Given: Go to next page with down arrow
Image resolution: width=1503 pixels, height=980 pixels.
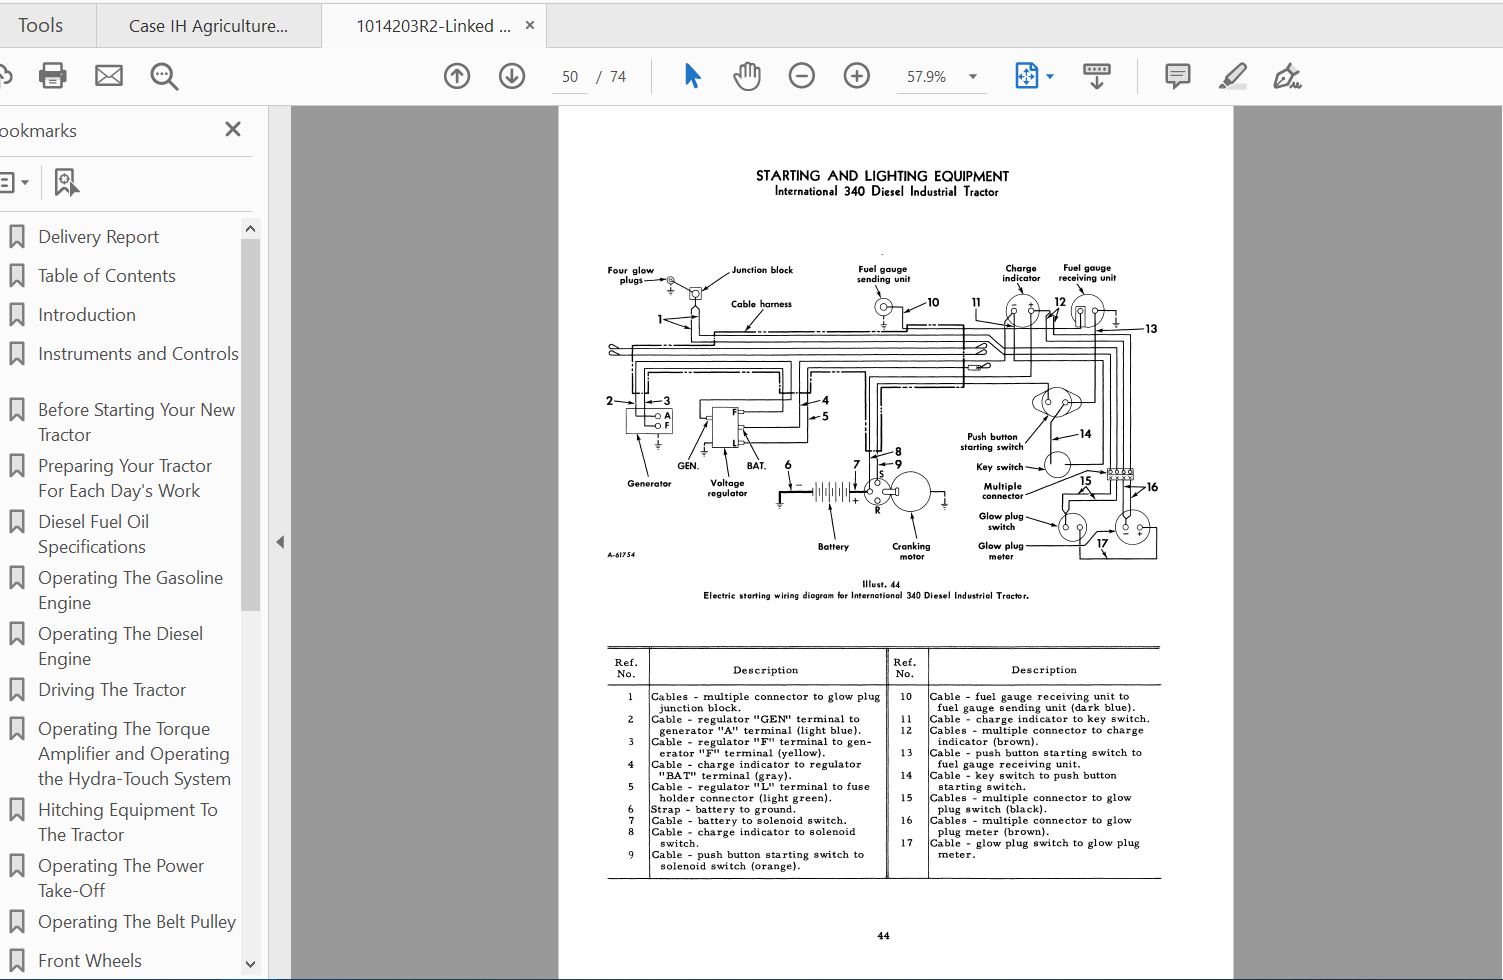Looking at the screenshot, I should coord(511,76).
